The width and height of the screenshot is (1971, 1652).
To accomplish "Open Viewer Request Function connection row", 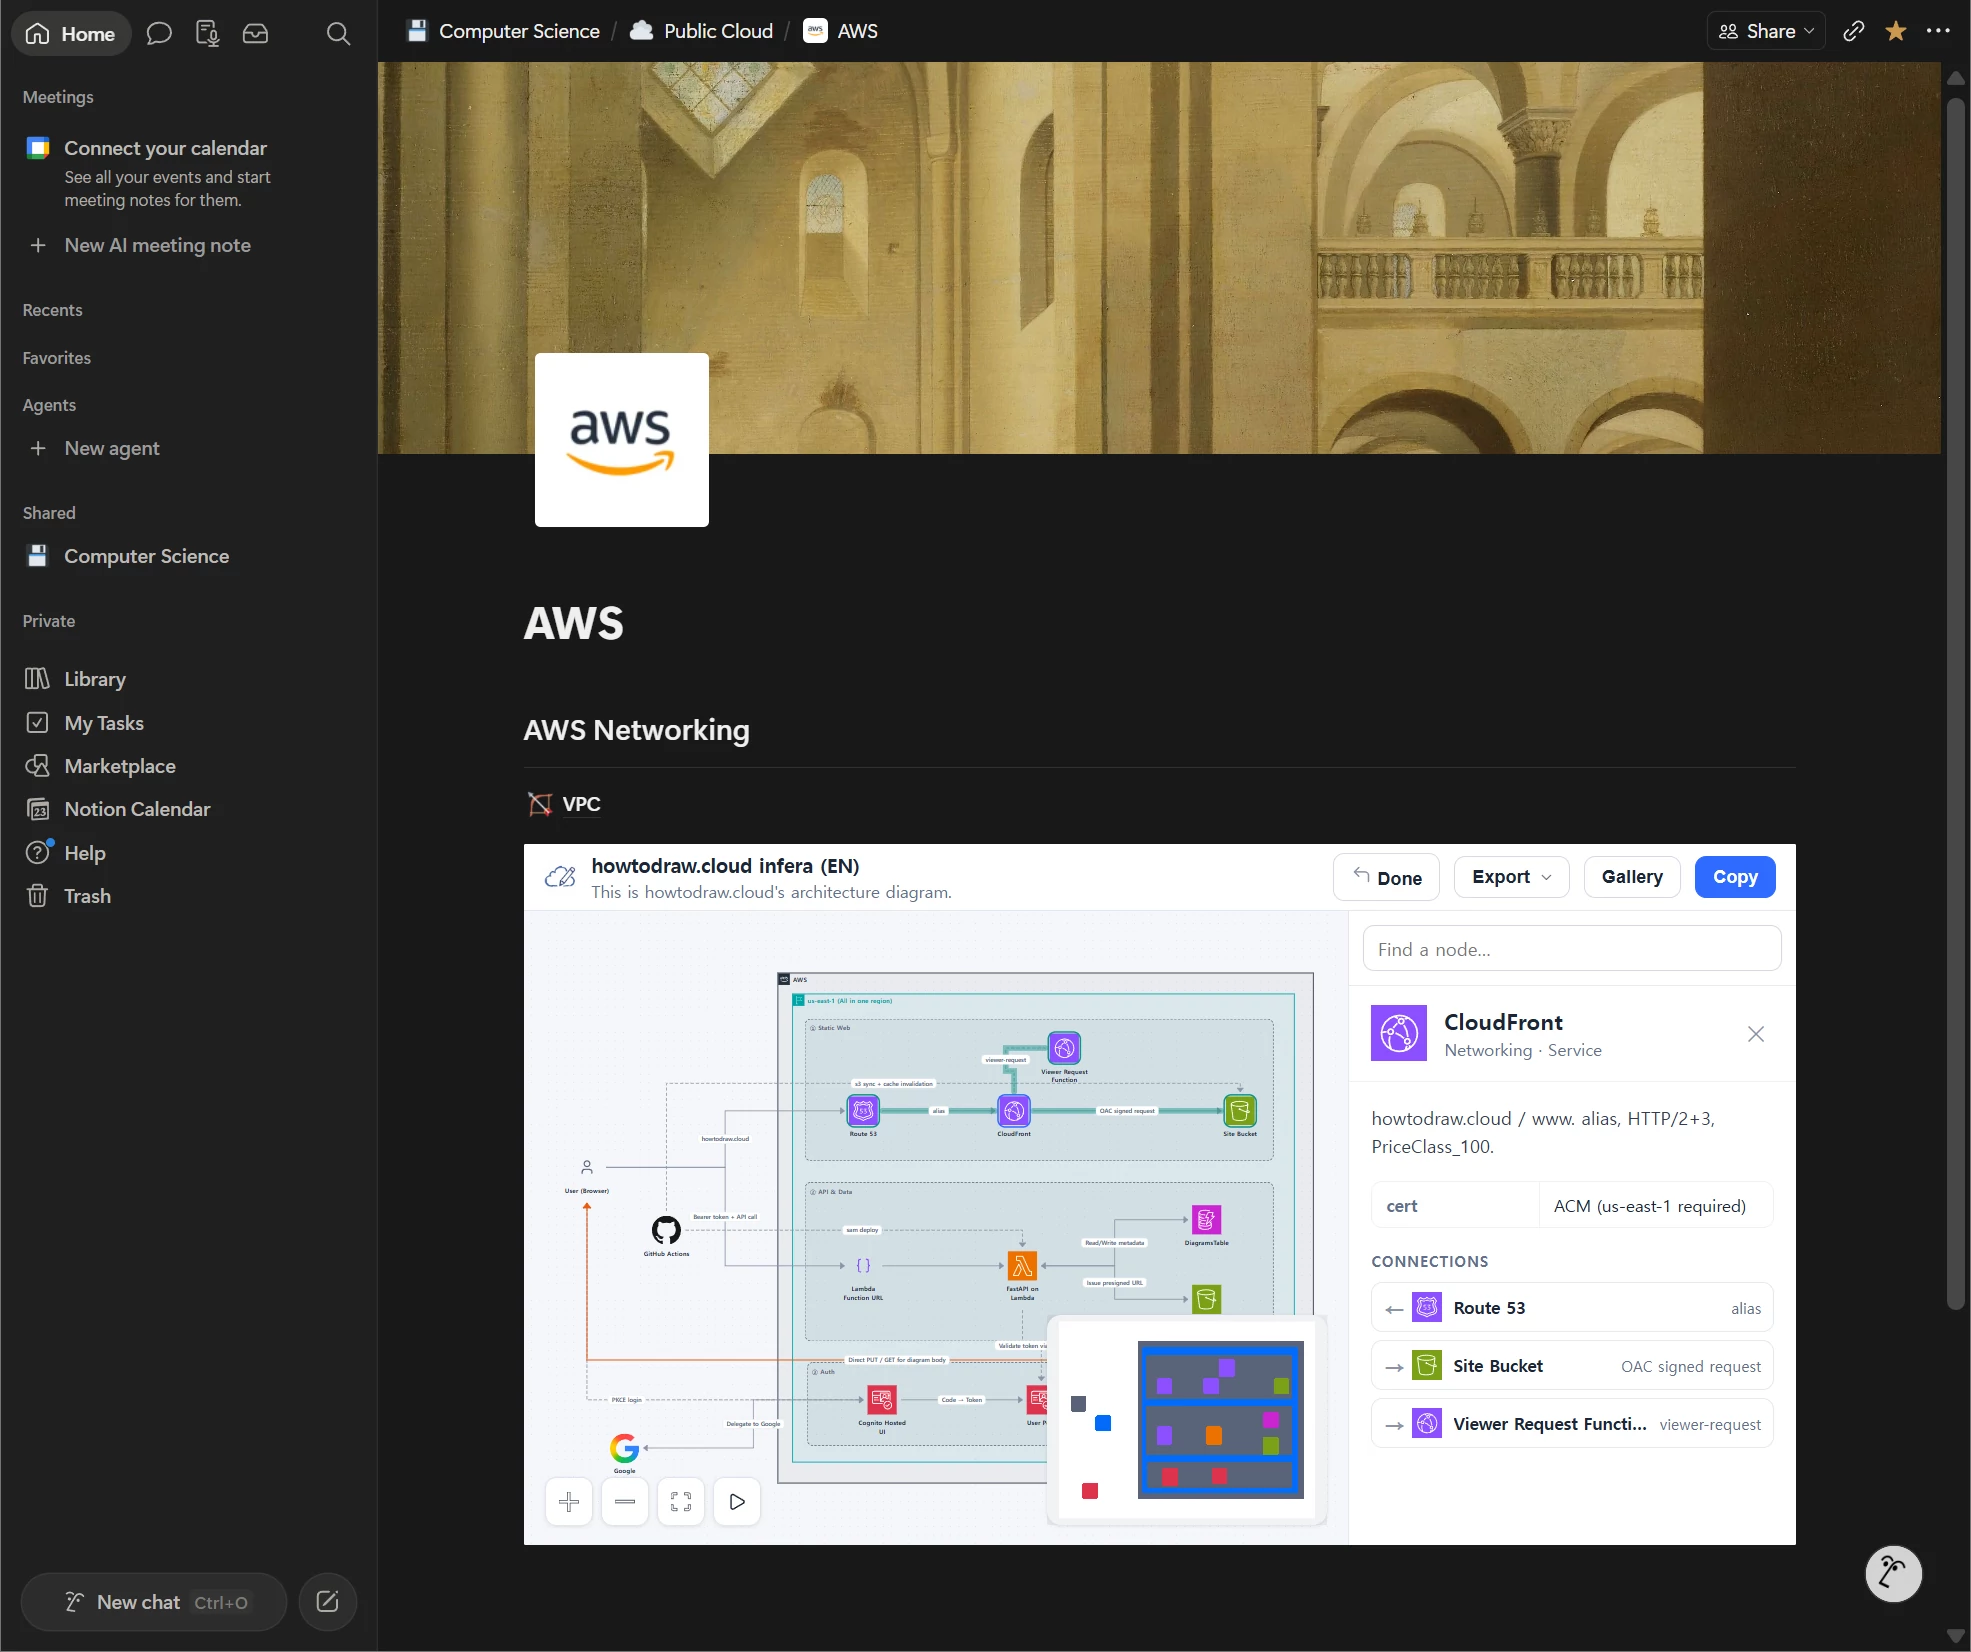I will pyautogui.click(x=1572, y=1424).
